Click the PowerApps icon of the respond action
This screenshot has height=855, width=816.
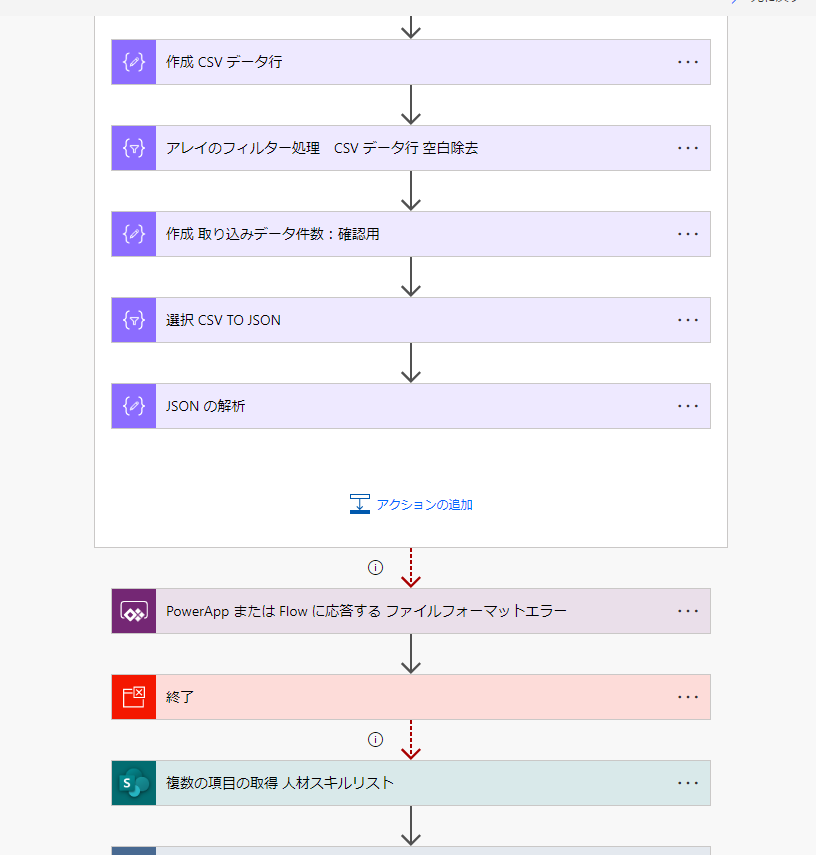click(134, 611)
